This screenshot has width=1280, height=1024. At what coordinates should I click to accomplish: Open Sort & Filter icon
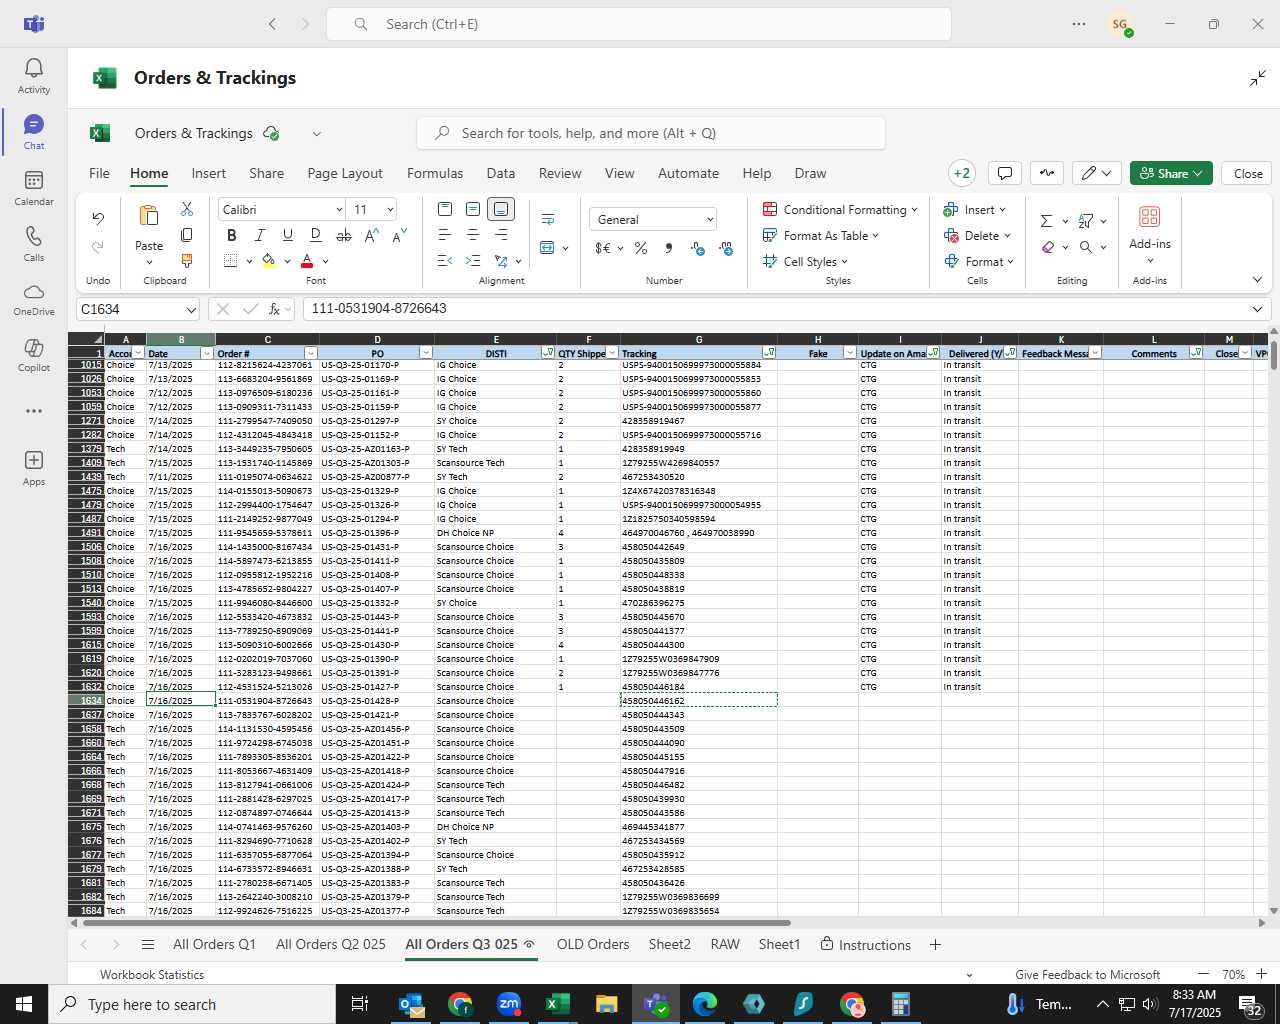pos(1086,221)
